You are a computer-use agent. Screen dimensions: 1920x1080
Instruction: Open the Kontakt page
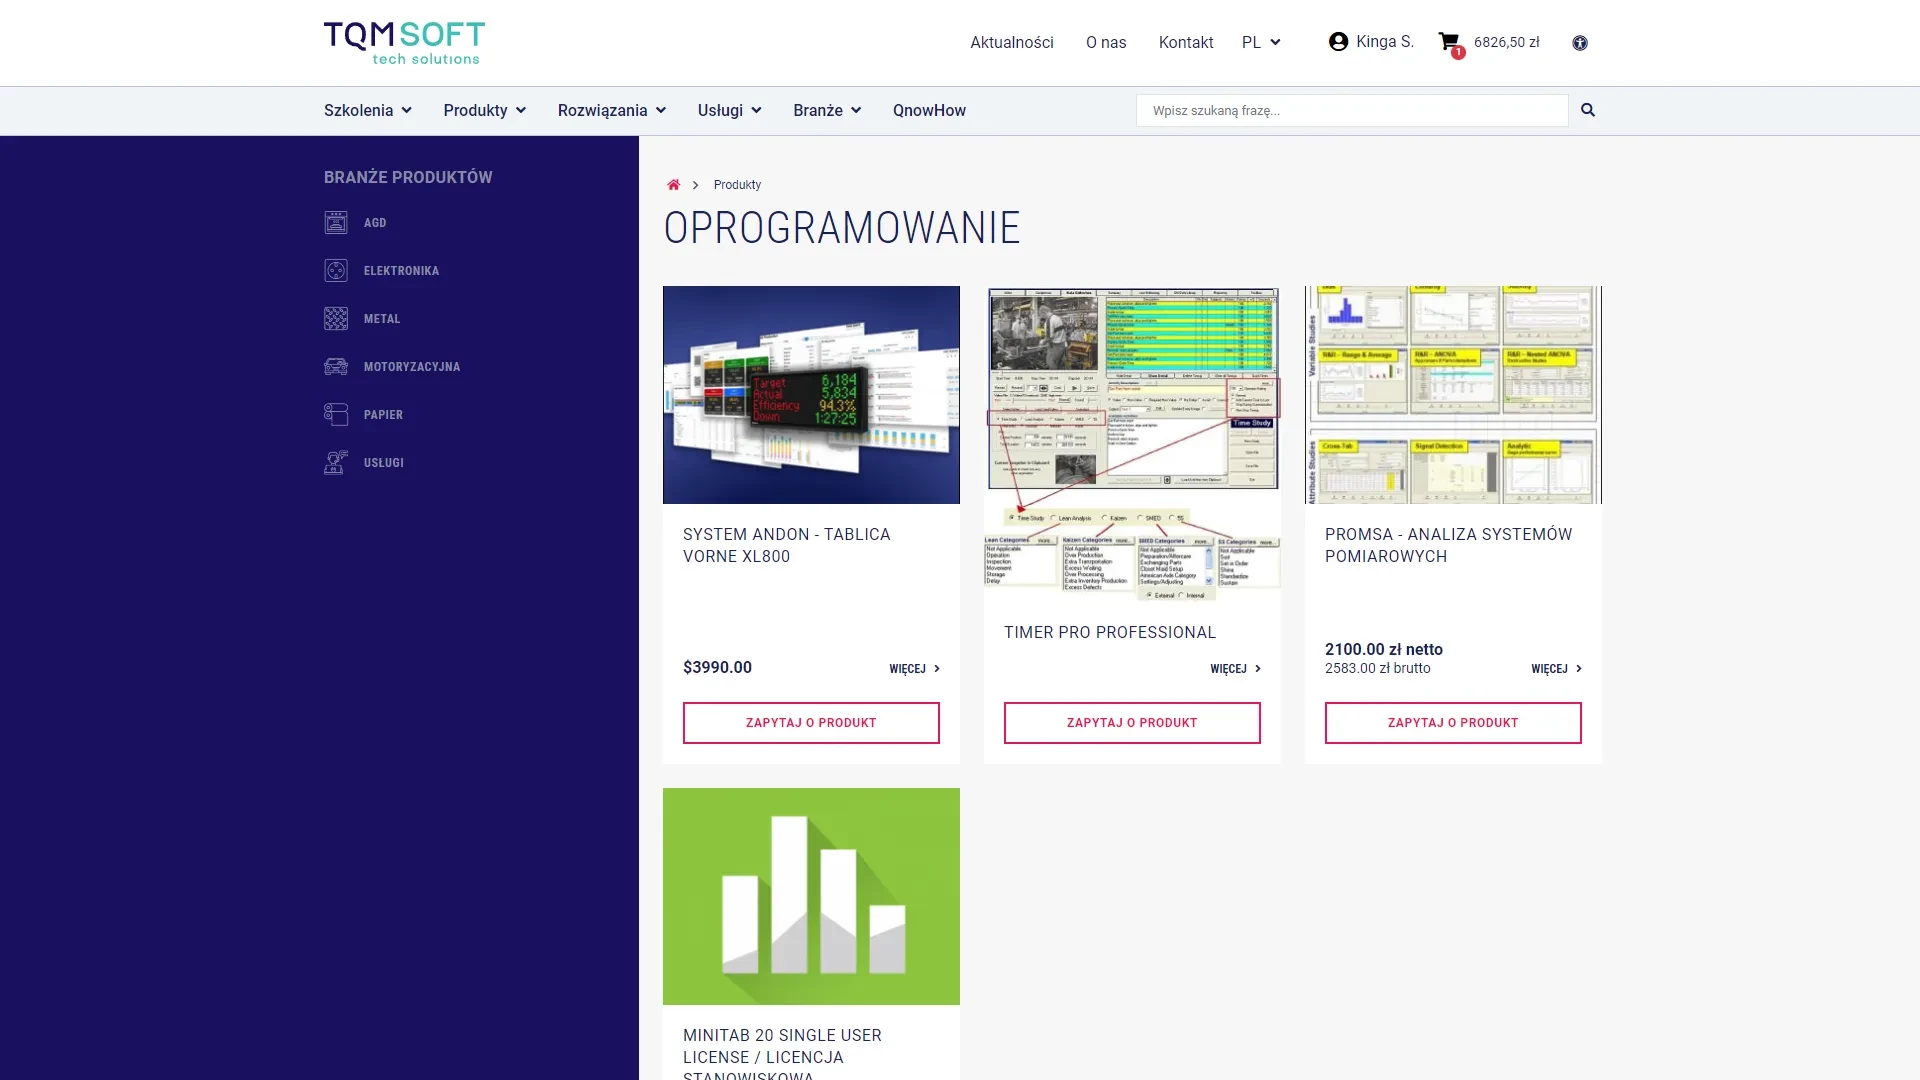pyautogui.click(x=1186, y=42)
